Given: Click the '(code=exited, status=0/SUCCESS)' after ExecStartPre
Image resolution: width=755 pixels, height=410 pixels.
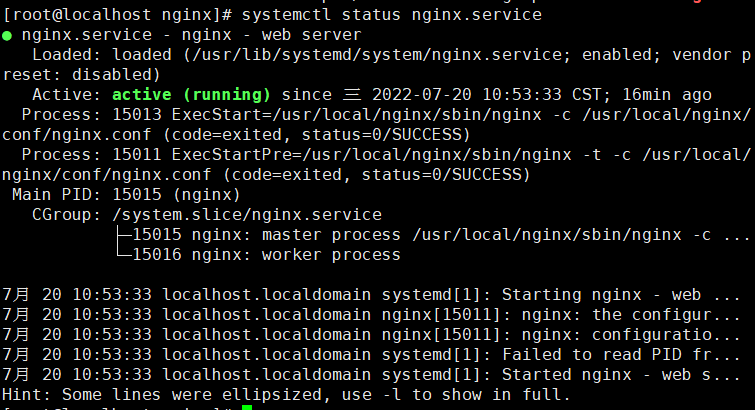Looking at the screenshot, I should pos(377,174).
